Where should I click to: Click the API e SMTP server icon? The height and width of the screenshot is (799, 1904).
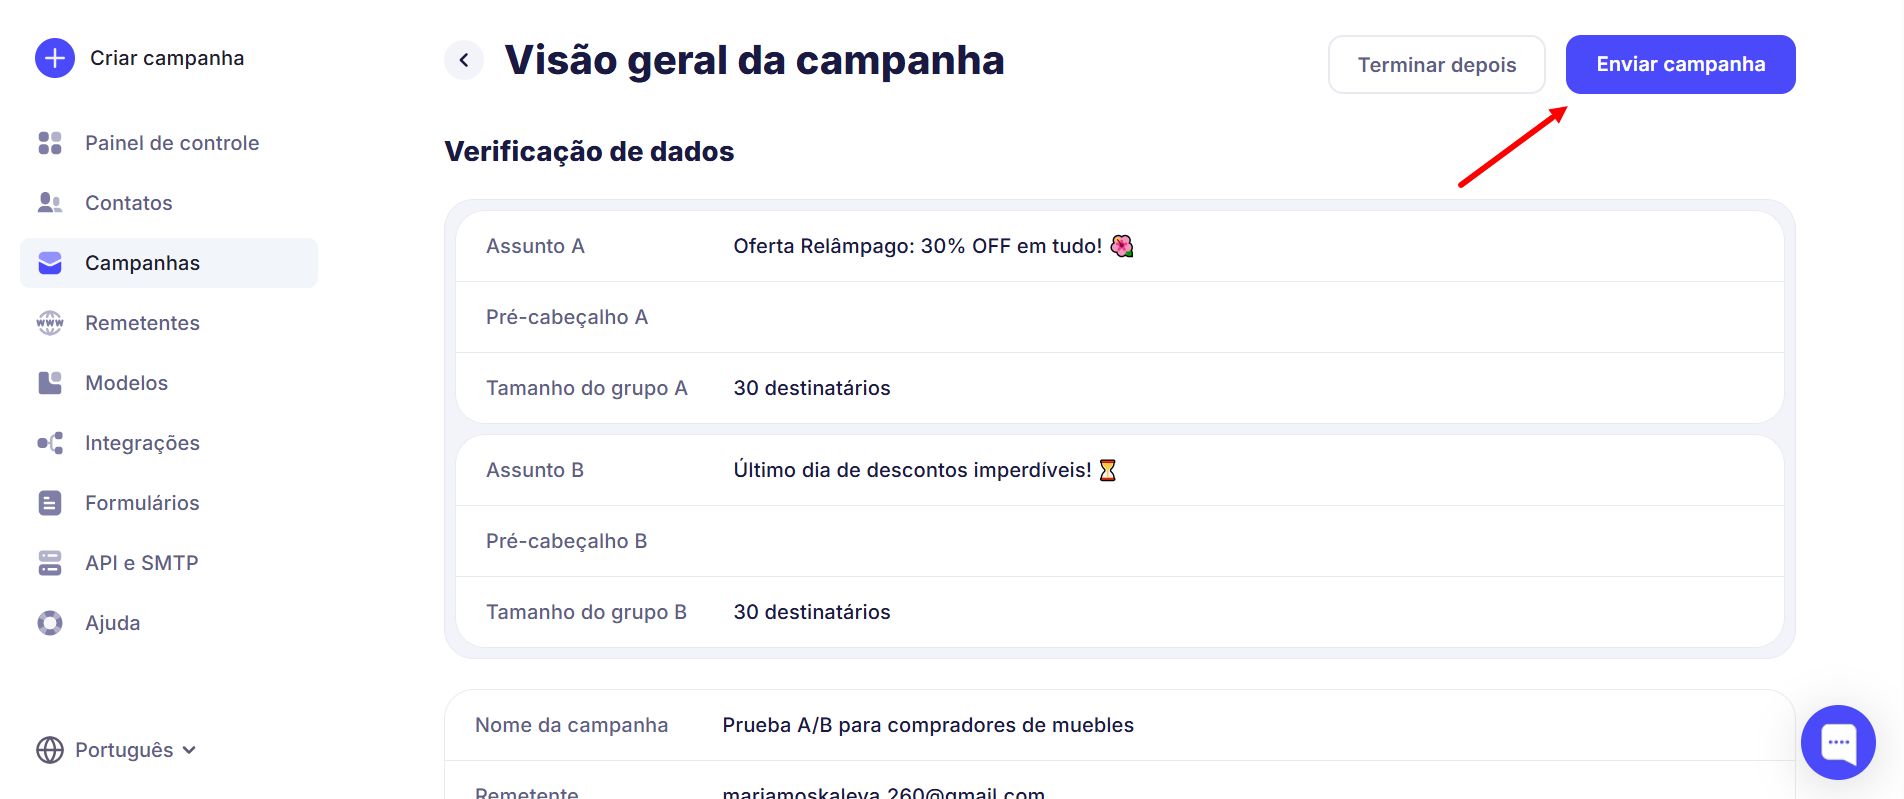(x=50, y=563)
